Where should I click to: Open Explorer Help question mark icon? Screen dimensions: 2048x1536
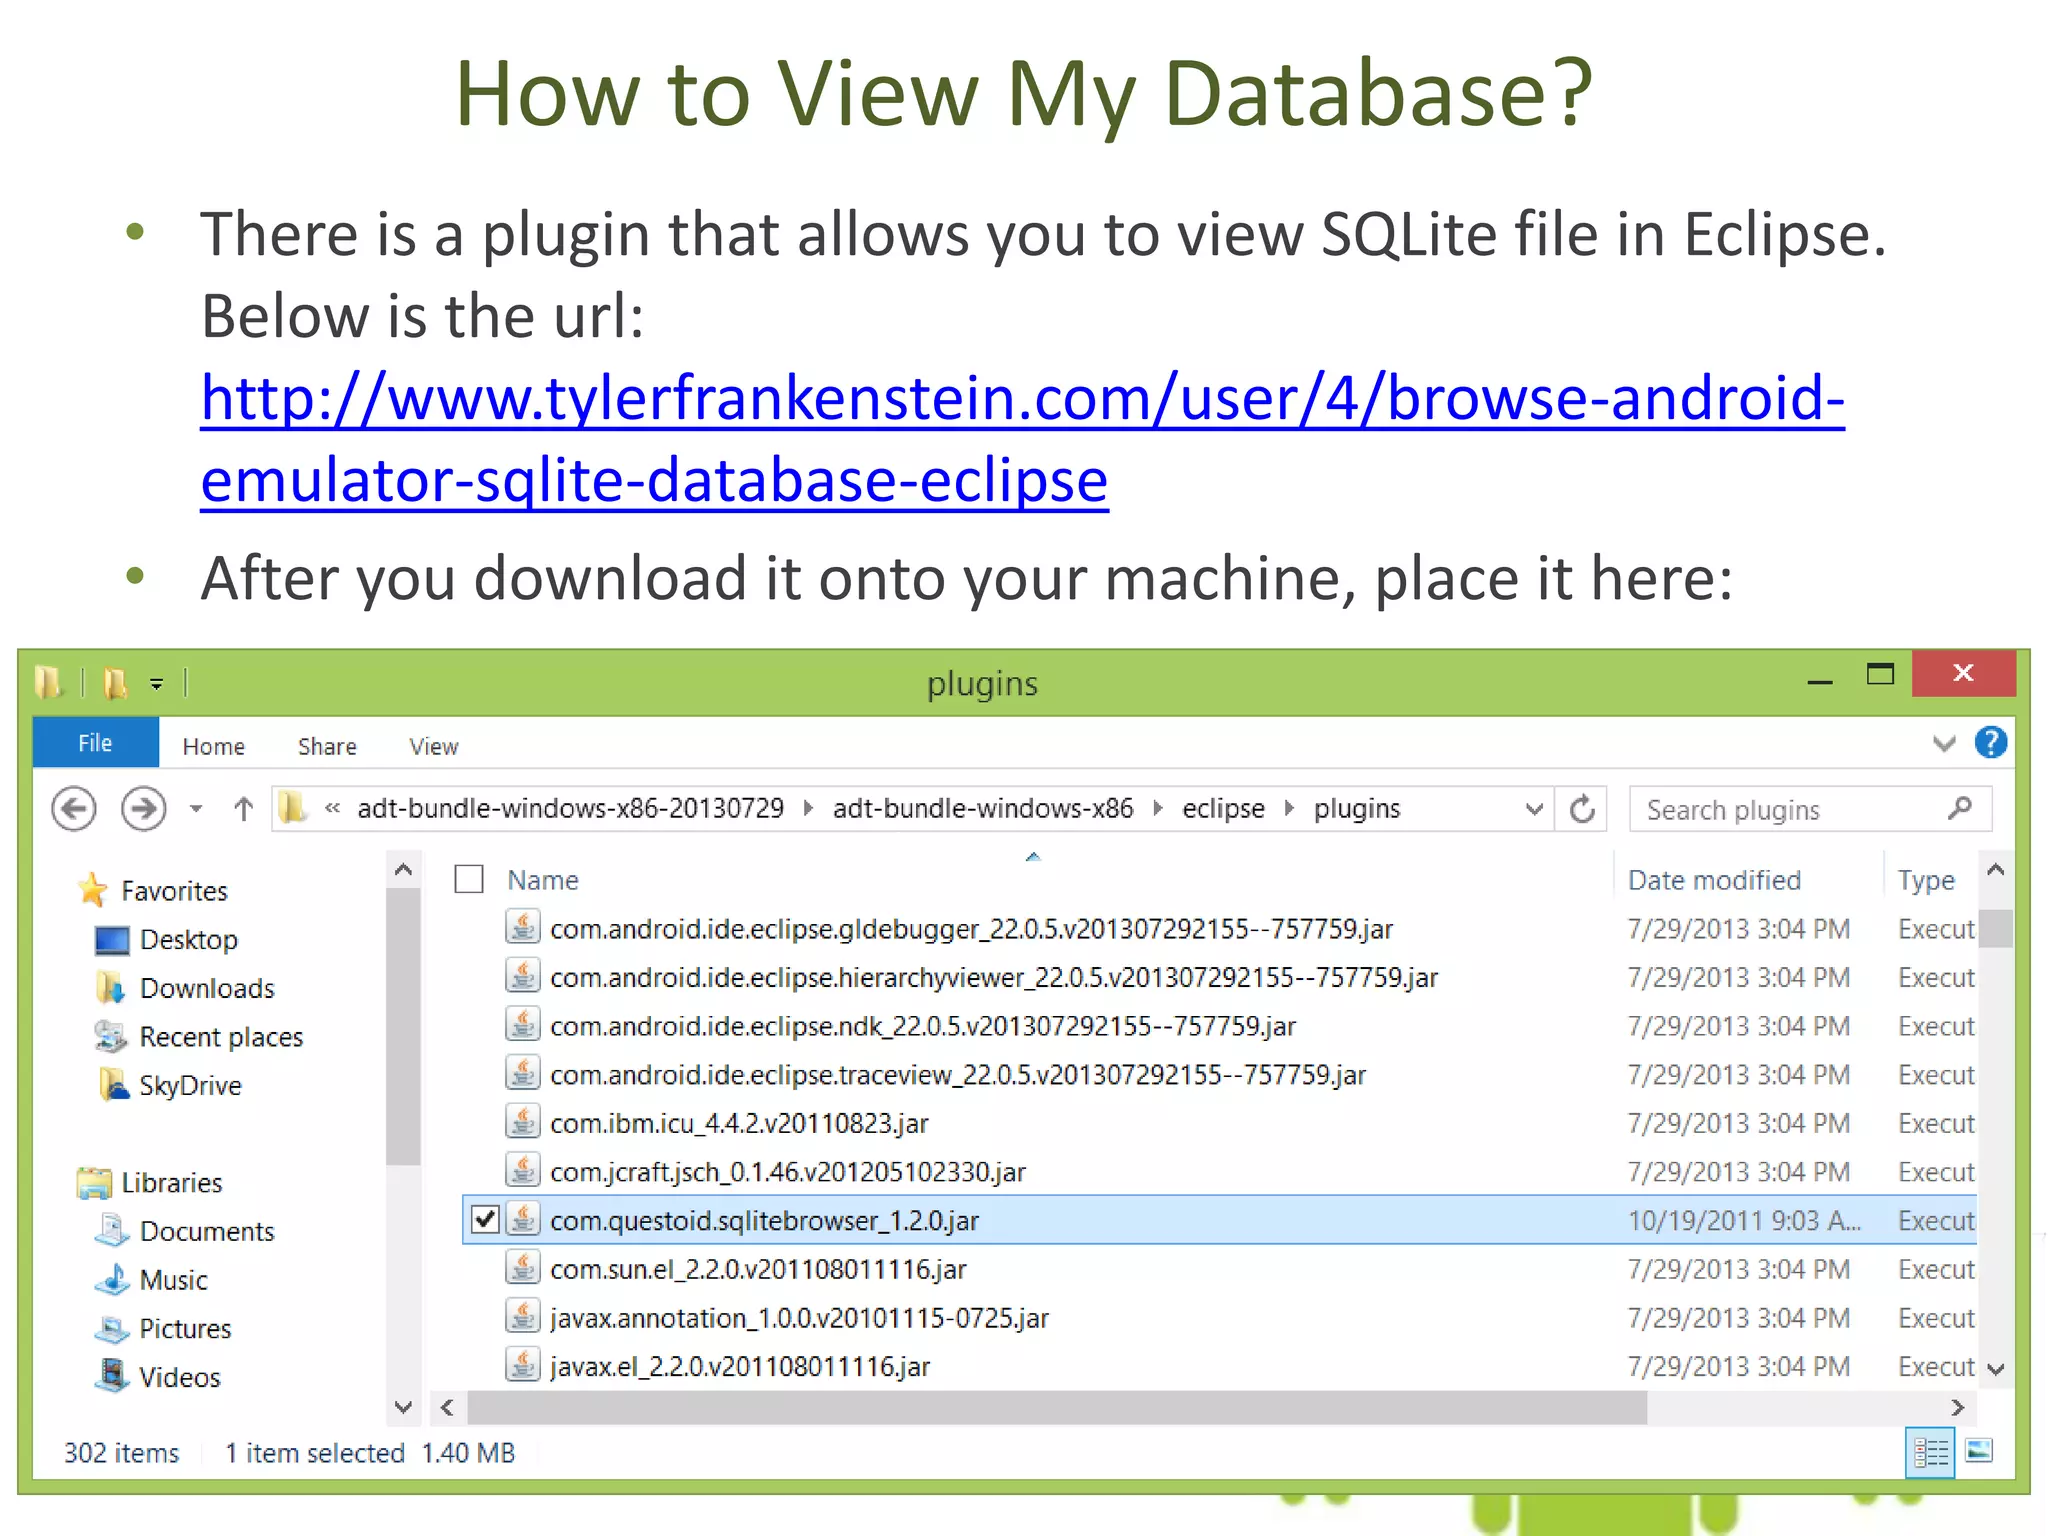coord(1990,743)
